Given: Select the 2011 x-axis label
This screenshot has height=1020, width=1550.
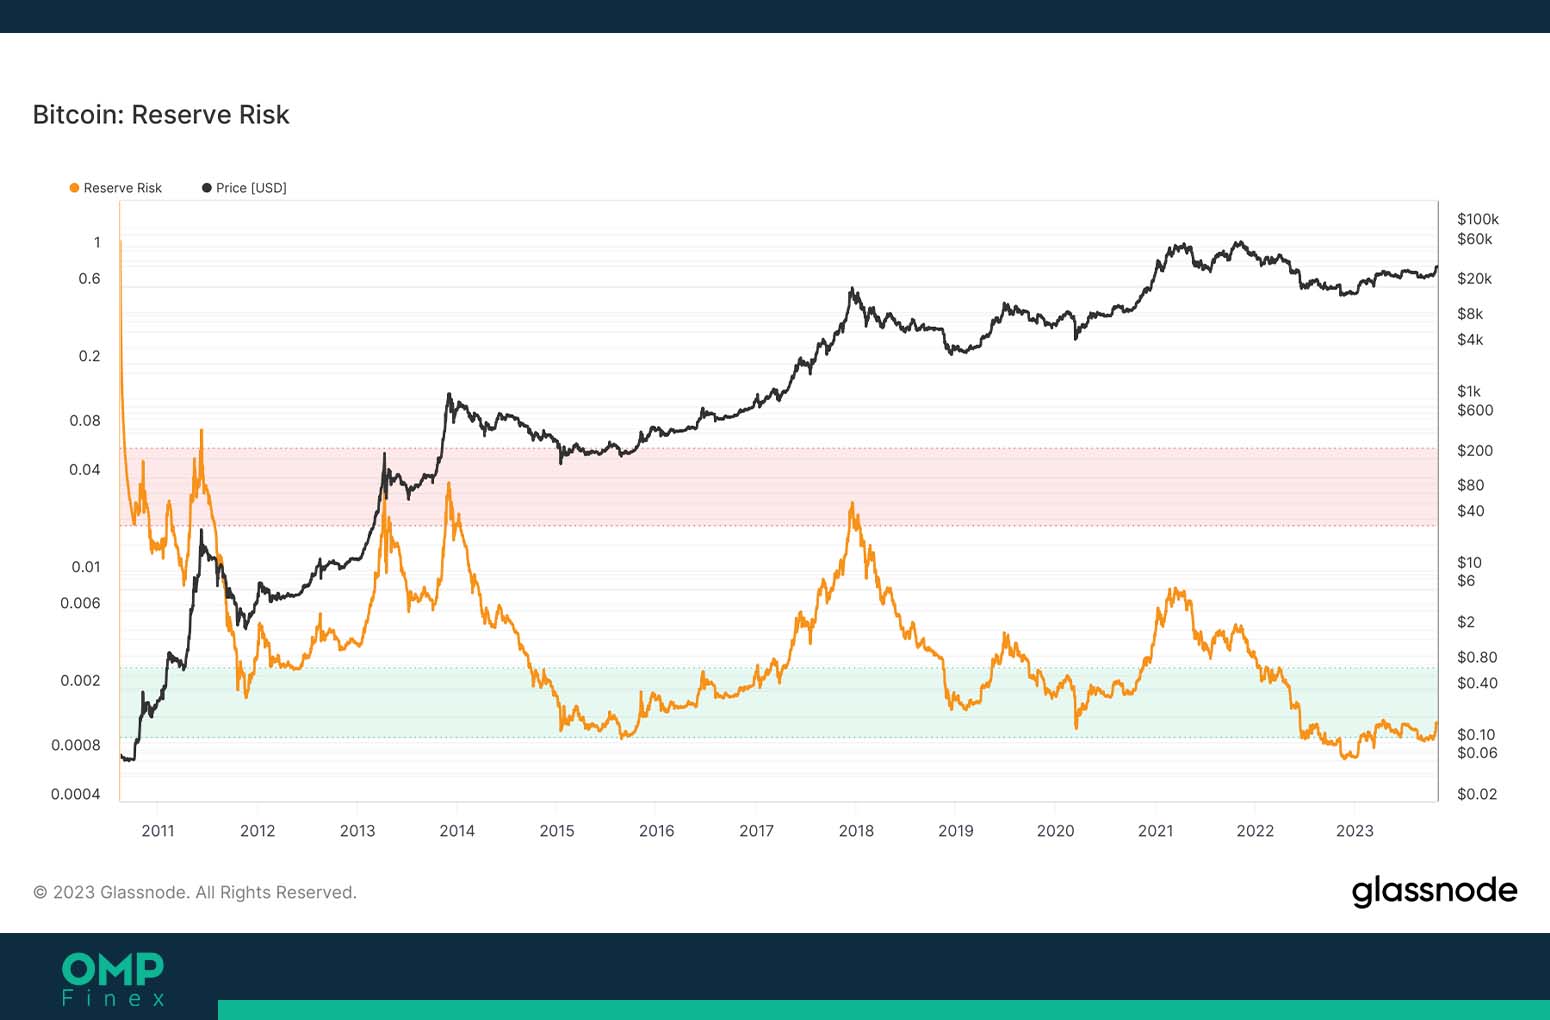Looking at the screenshot, I should (x=158, y=831).
